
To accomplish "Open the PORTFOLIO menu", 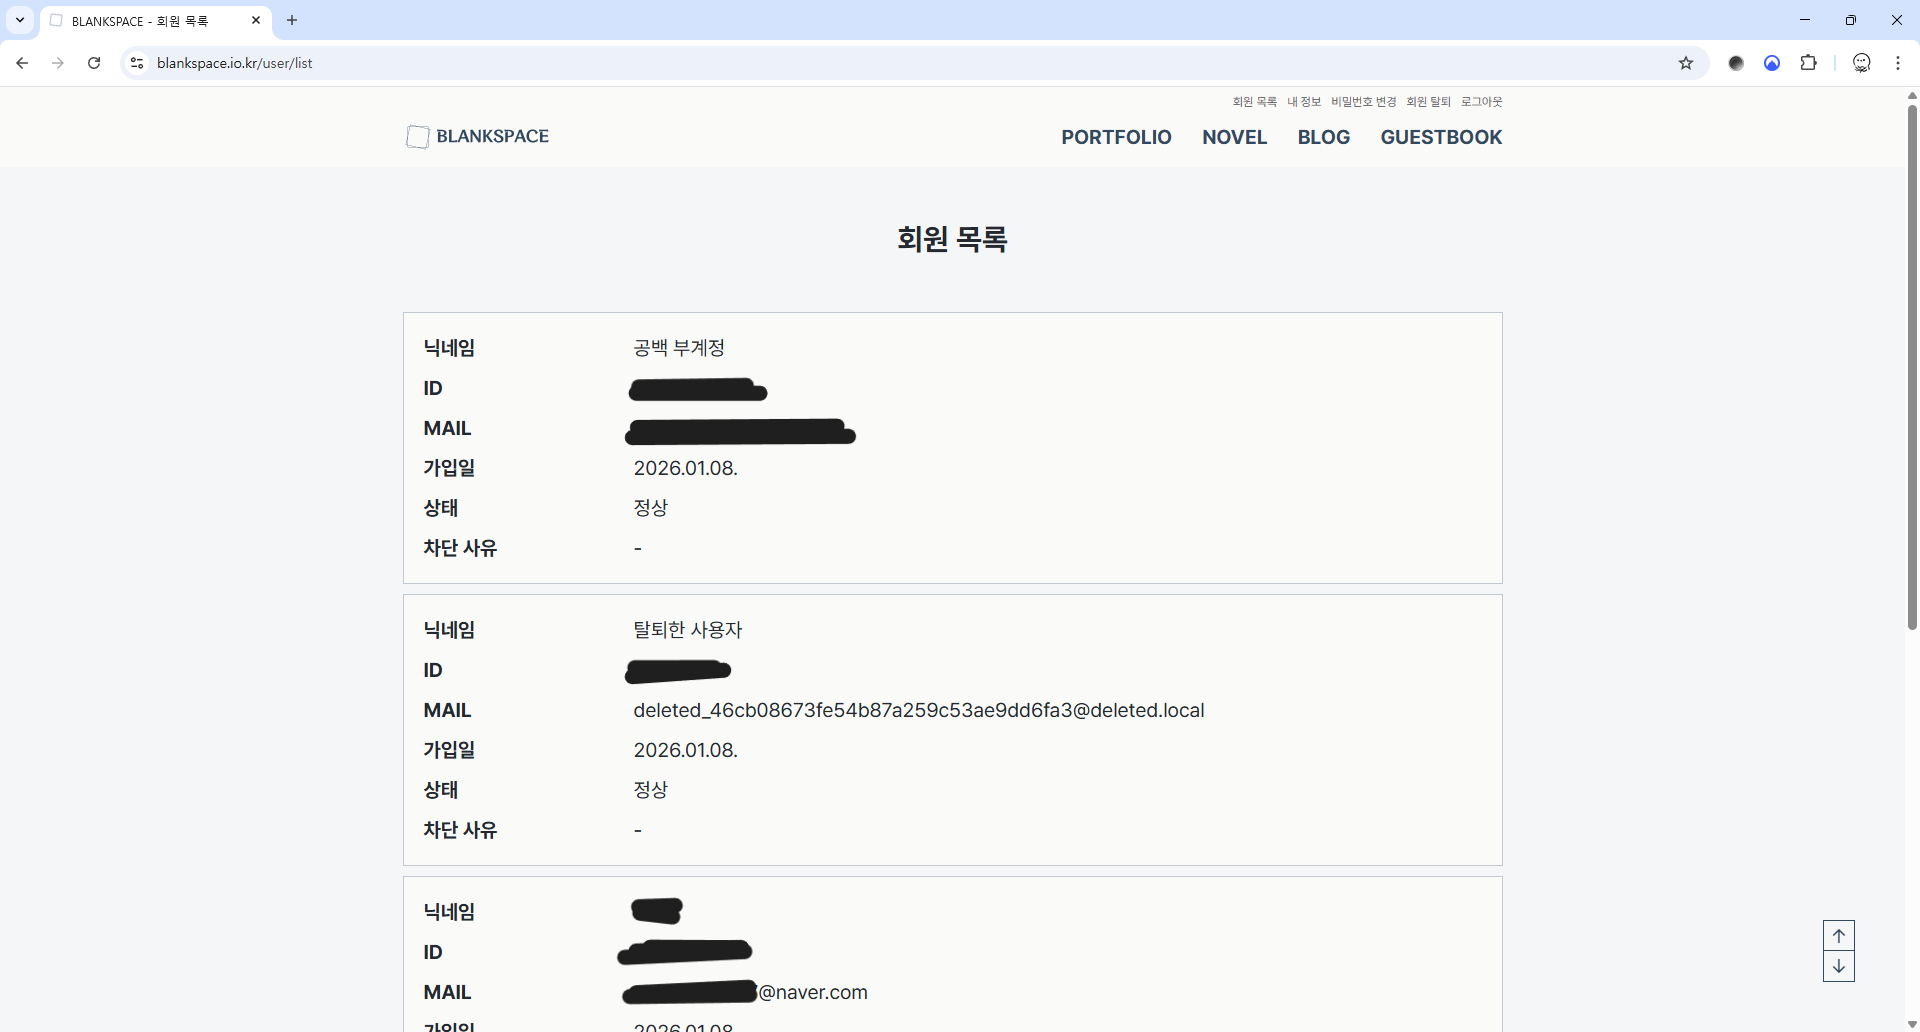I will tap(1116, 137).
